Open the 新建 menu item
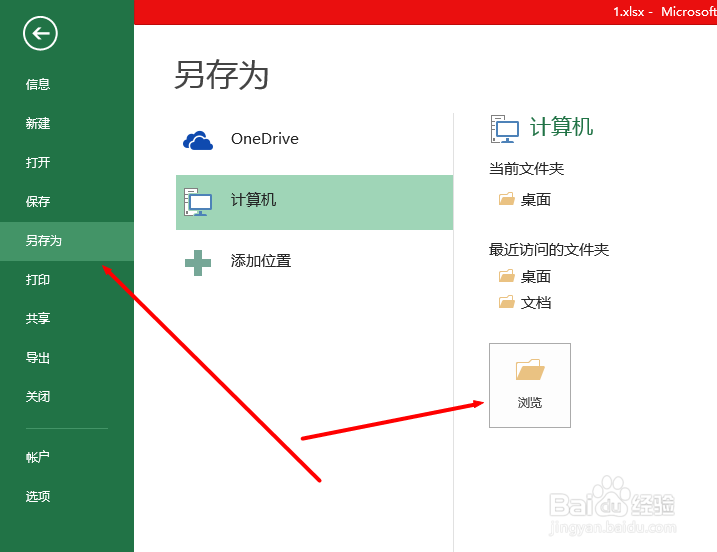Viewport: 717px width, 552px height. pyautogui.click(x=38, y=123)
